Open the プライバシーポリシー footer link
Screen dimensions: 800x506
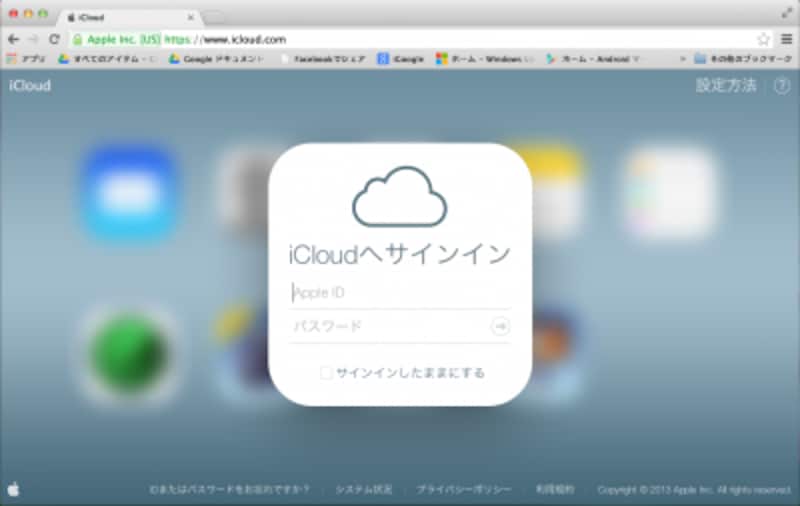[x=464, y=489]
